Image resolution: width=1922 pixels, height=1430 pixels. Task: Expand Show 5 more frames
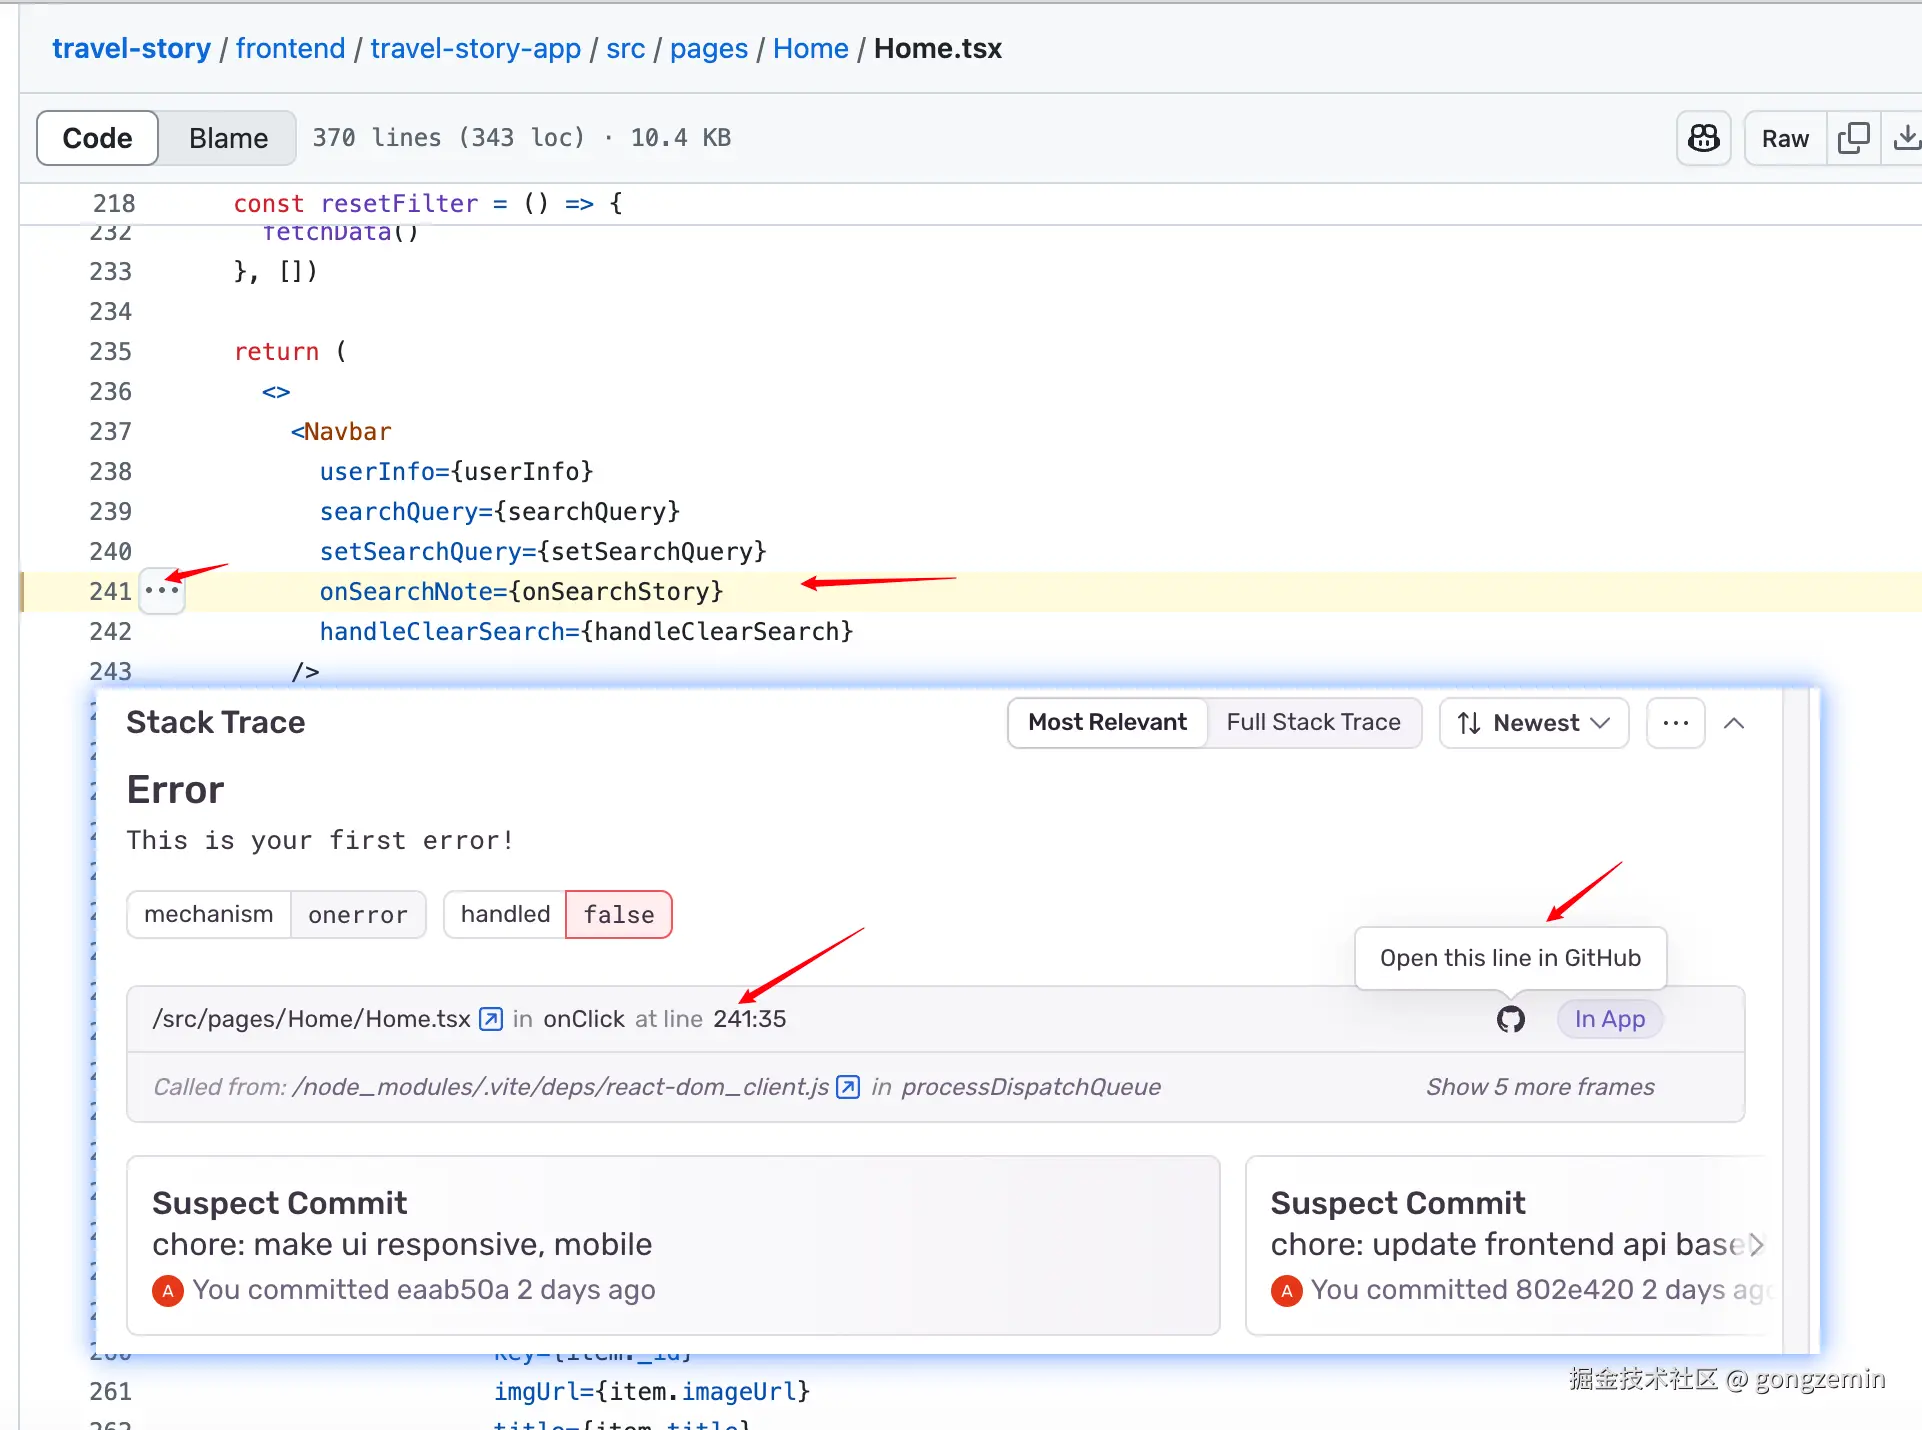point(1540,1087)
